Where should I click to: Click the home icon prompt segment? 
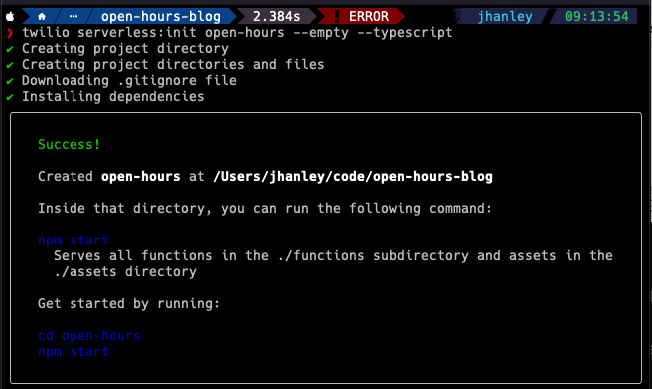tap(42, 17)
